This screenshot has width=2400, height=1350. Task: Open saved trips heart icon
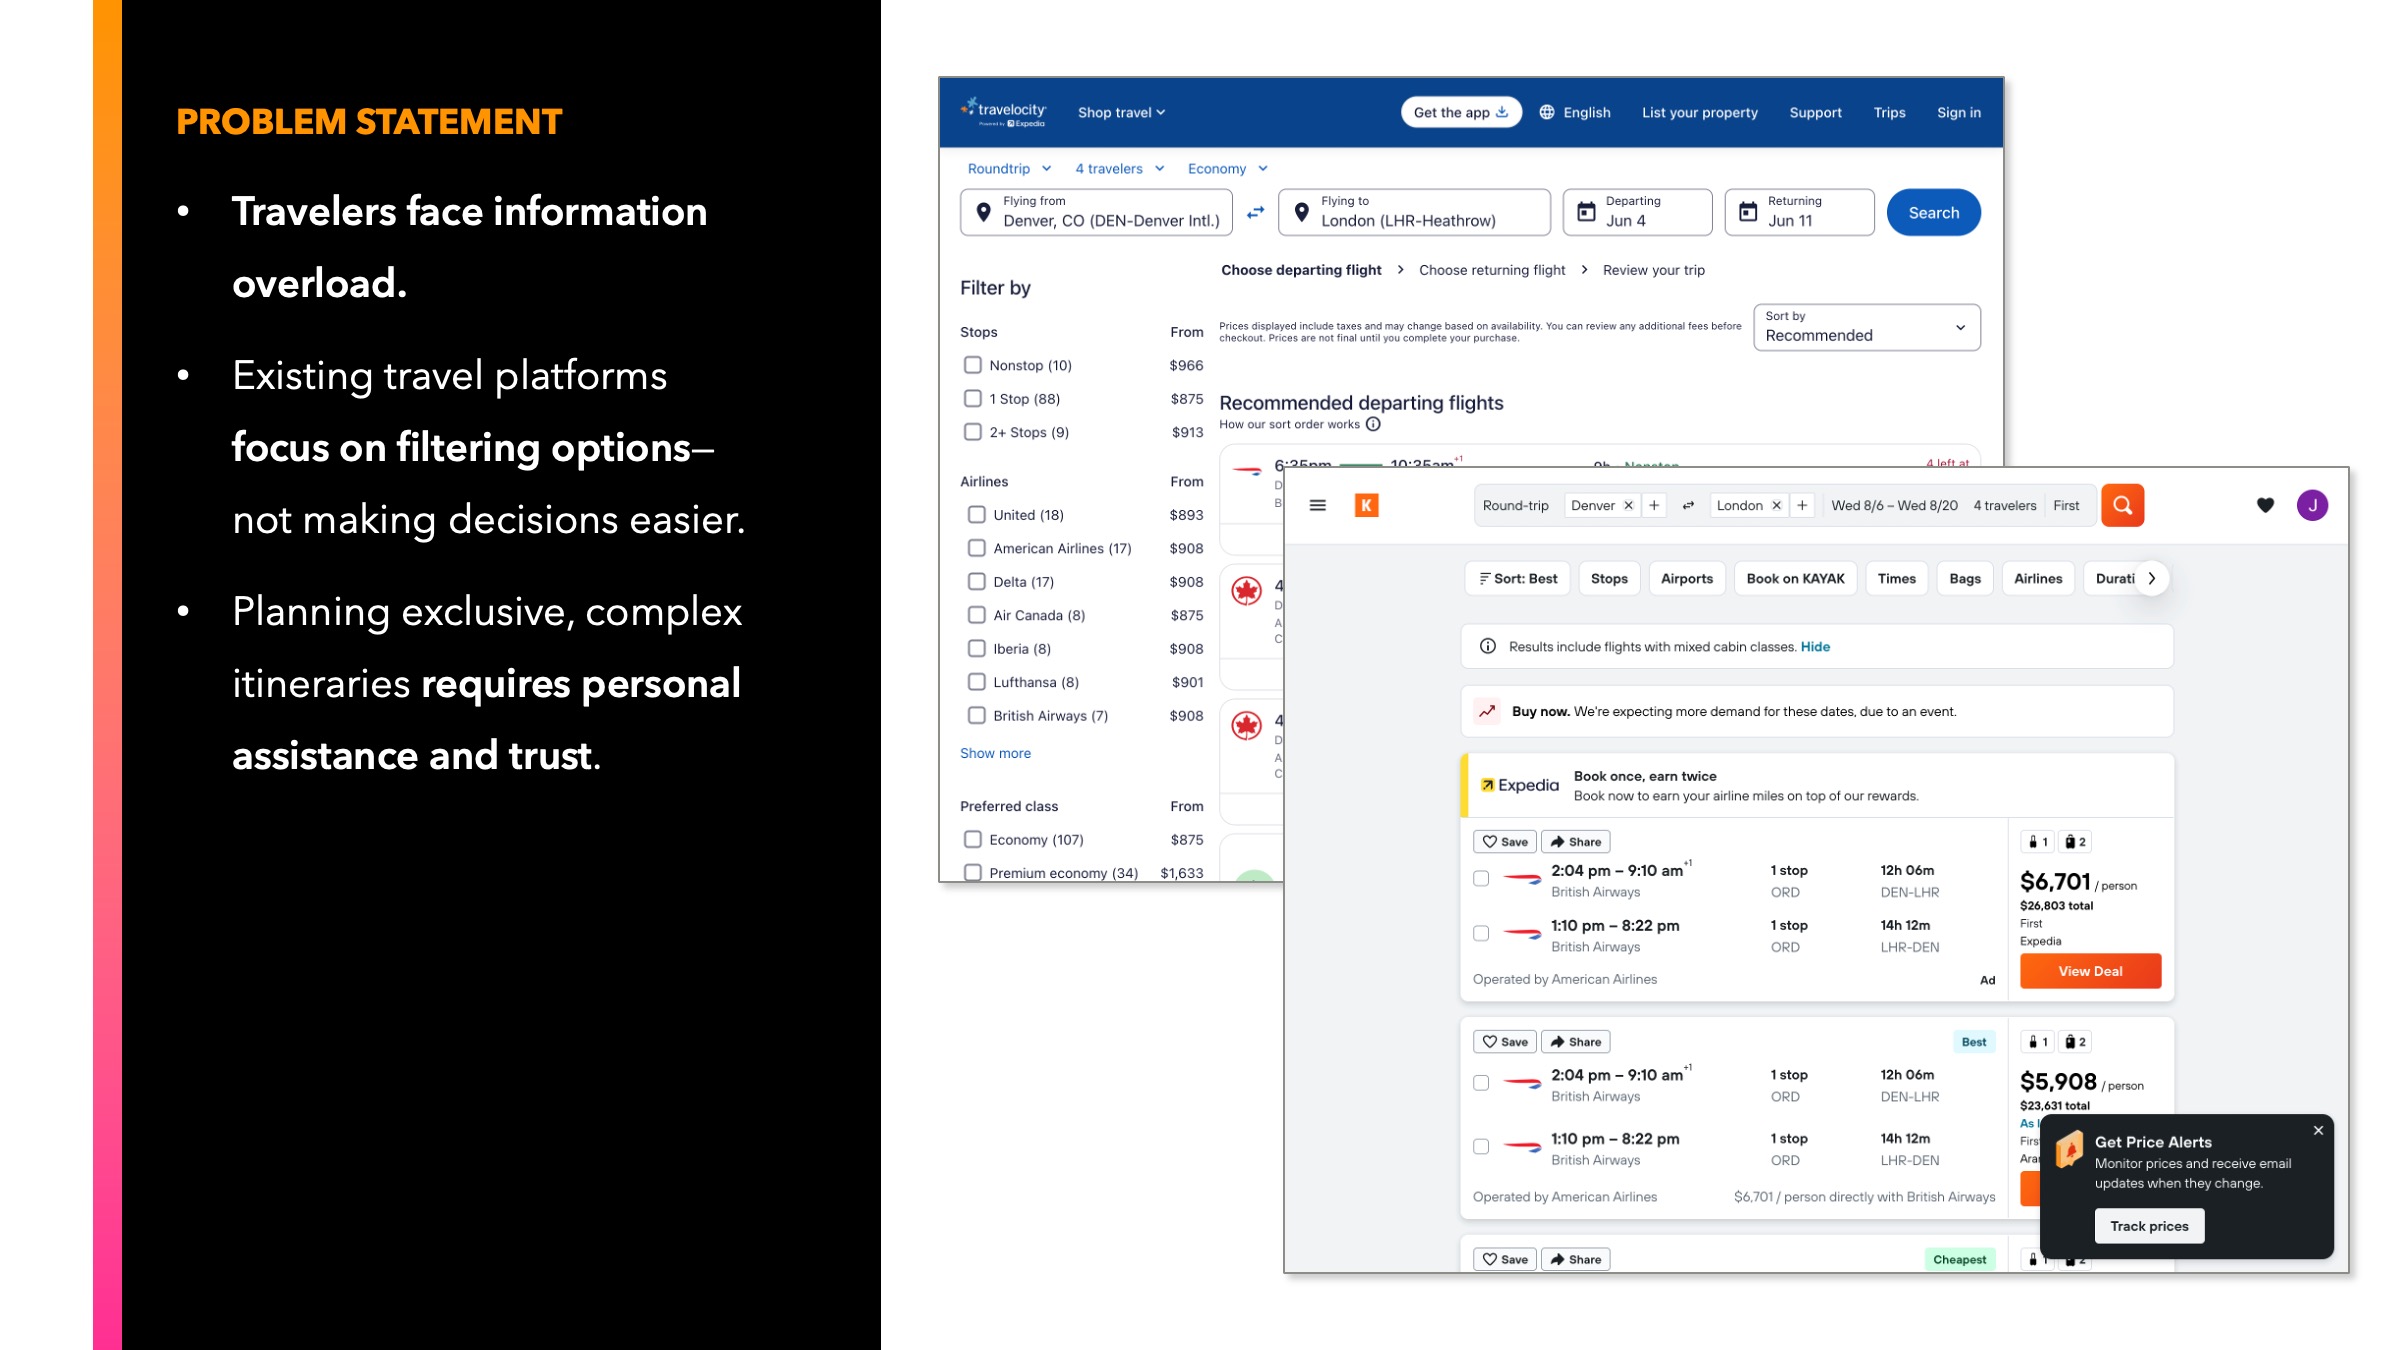pos(2265,505)
